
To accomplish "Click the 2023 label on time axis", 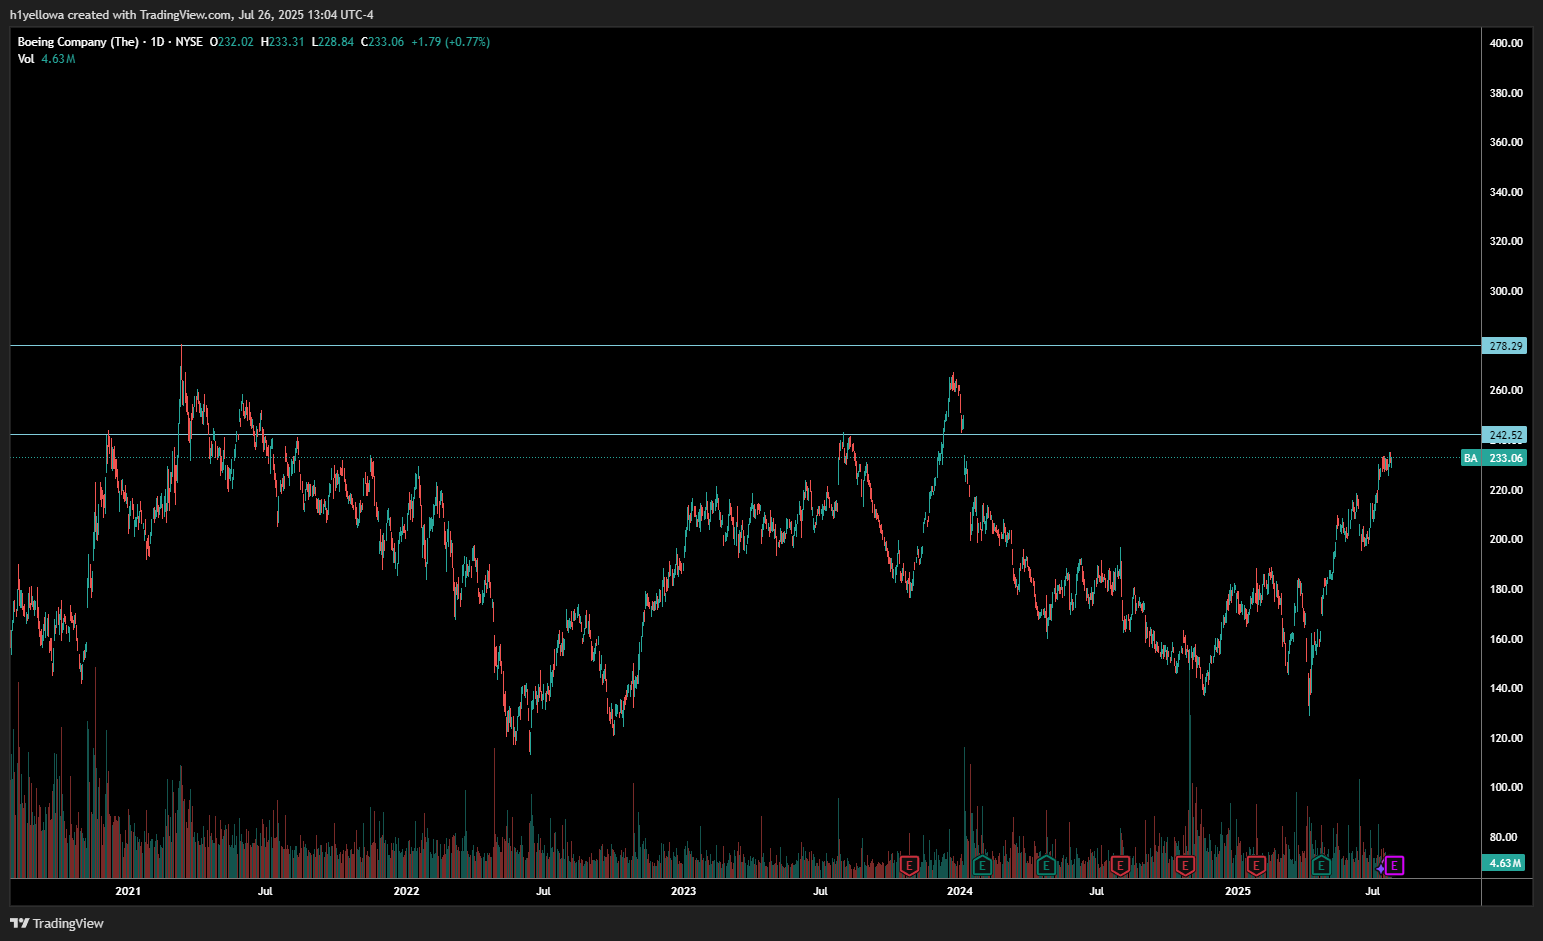I will click(x=683, y=891).
